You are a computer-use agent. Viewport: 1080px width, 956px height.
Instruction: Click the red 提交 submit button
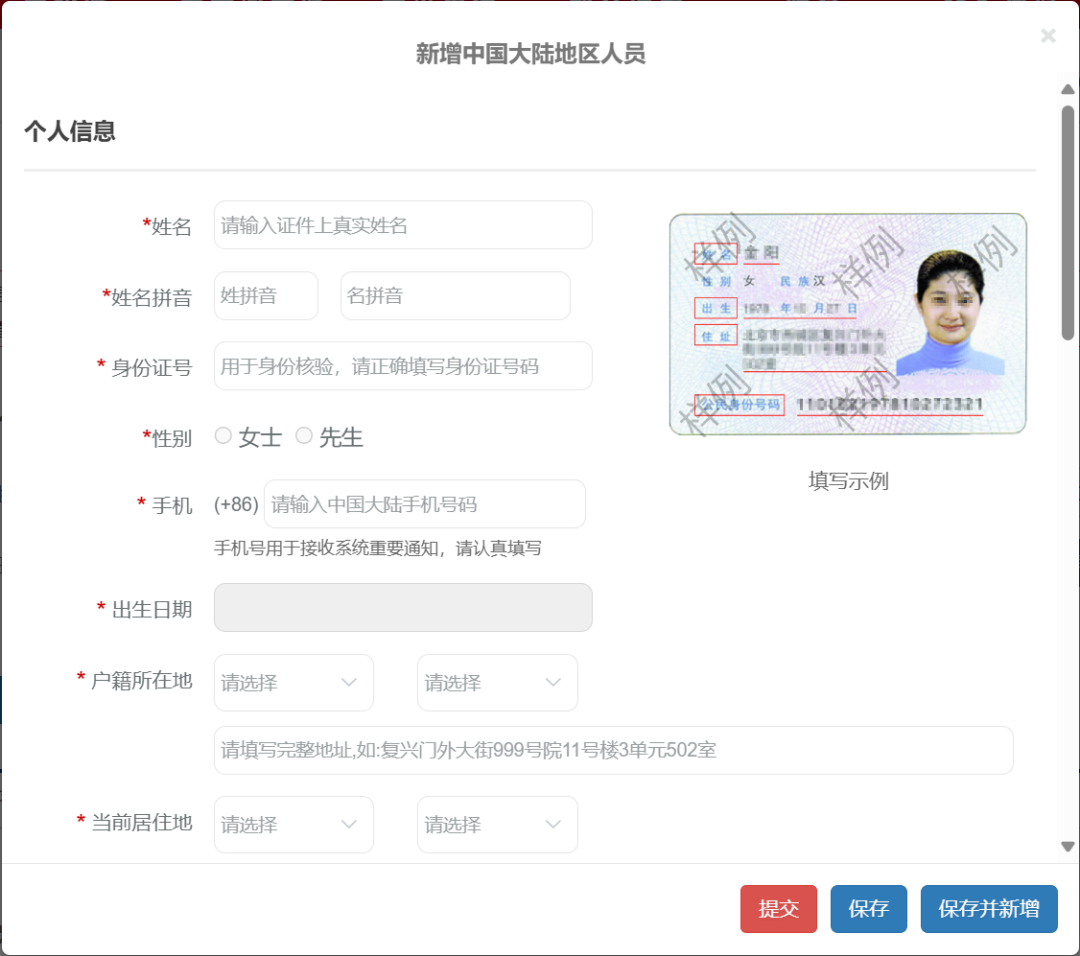[x=778, y=909]
